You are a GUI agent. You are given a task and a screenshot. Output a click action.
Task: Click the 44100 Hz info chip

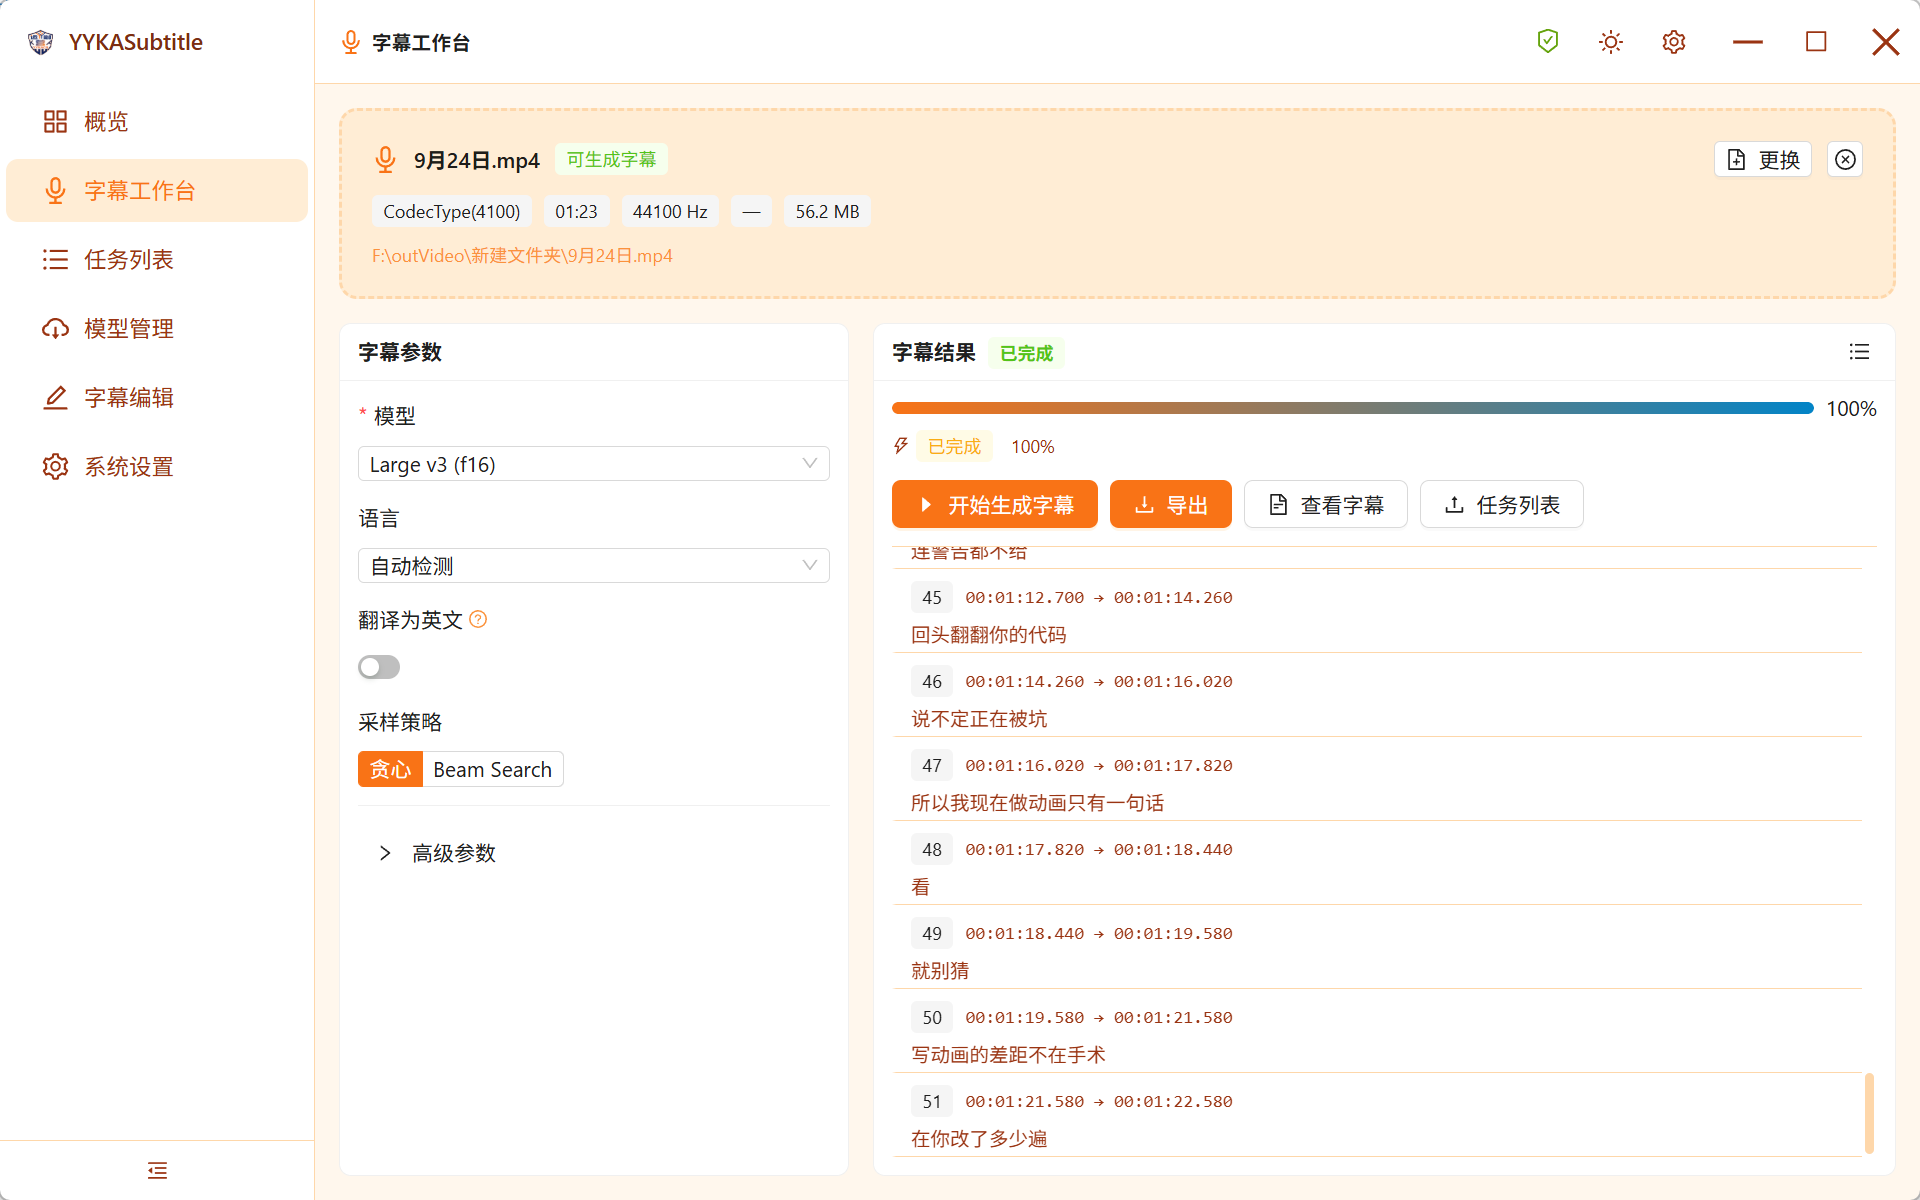tap(670, 212)
